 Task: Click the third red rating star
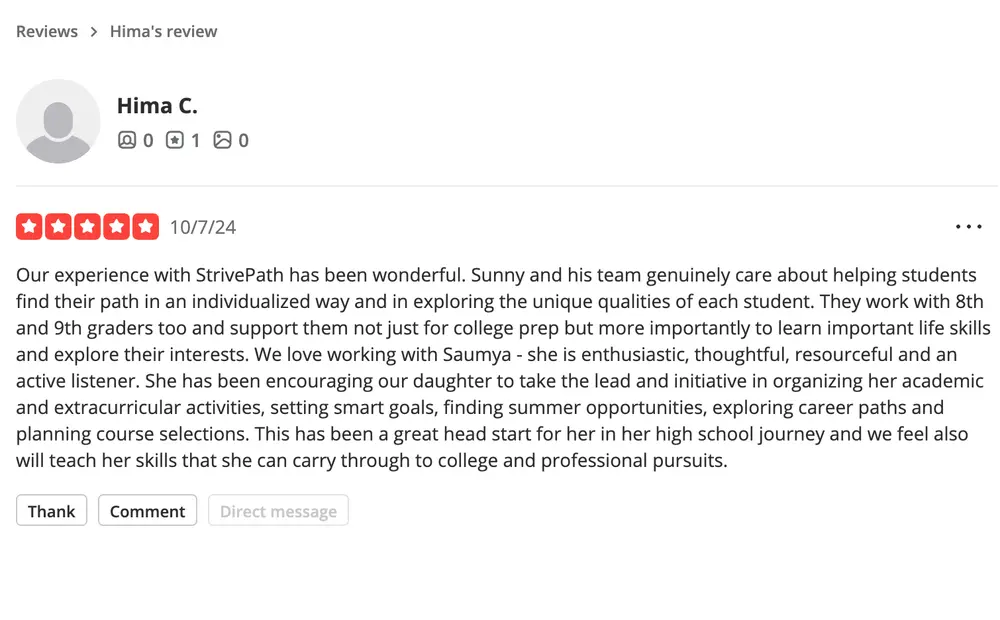pyautogui.click(x=87, y=226)
